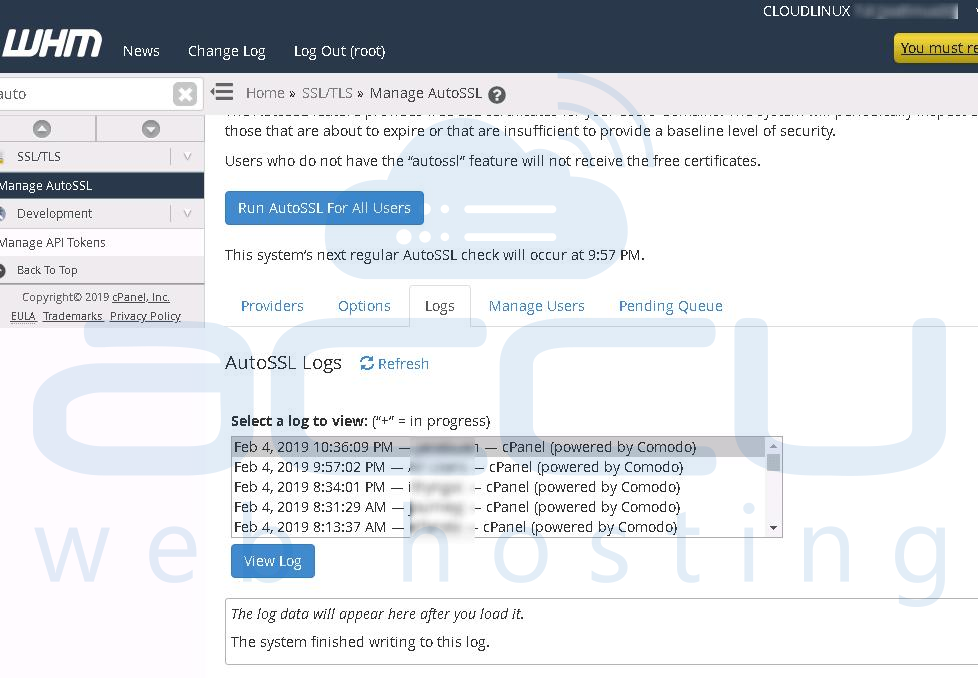Go to Home in breadcrumb
978x678 pixels.
pos(265,93)
